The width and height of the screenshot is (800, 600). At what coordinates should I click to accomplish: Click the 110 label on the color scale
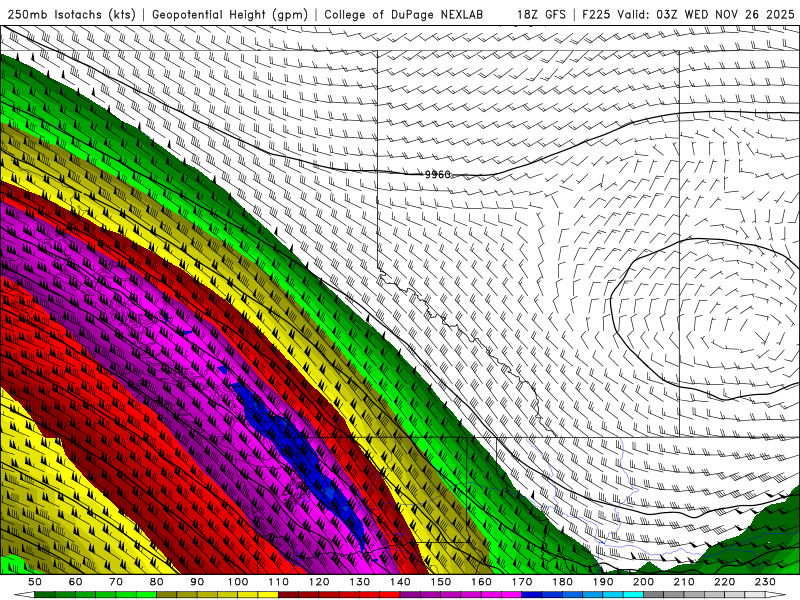(278, 582)
